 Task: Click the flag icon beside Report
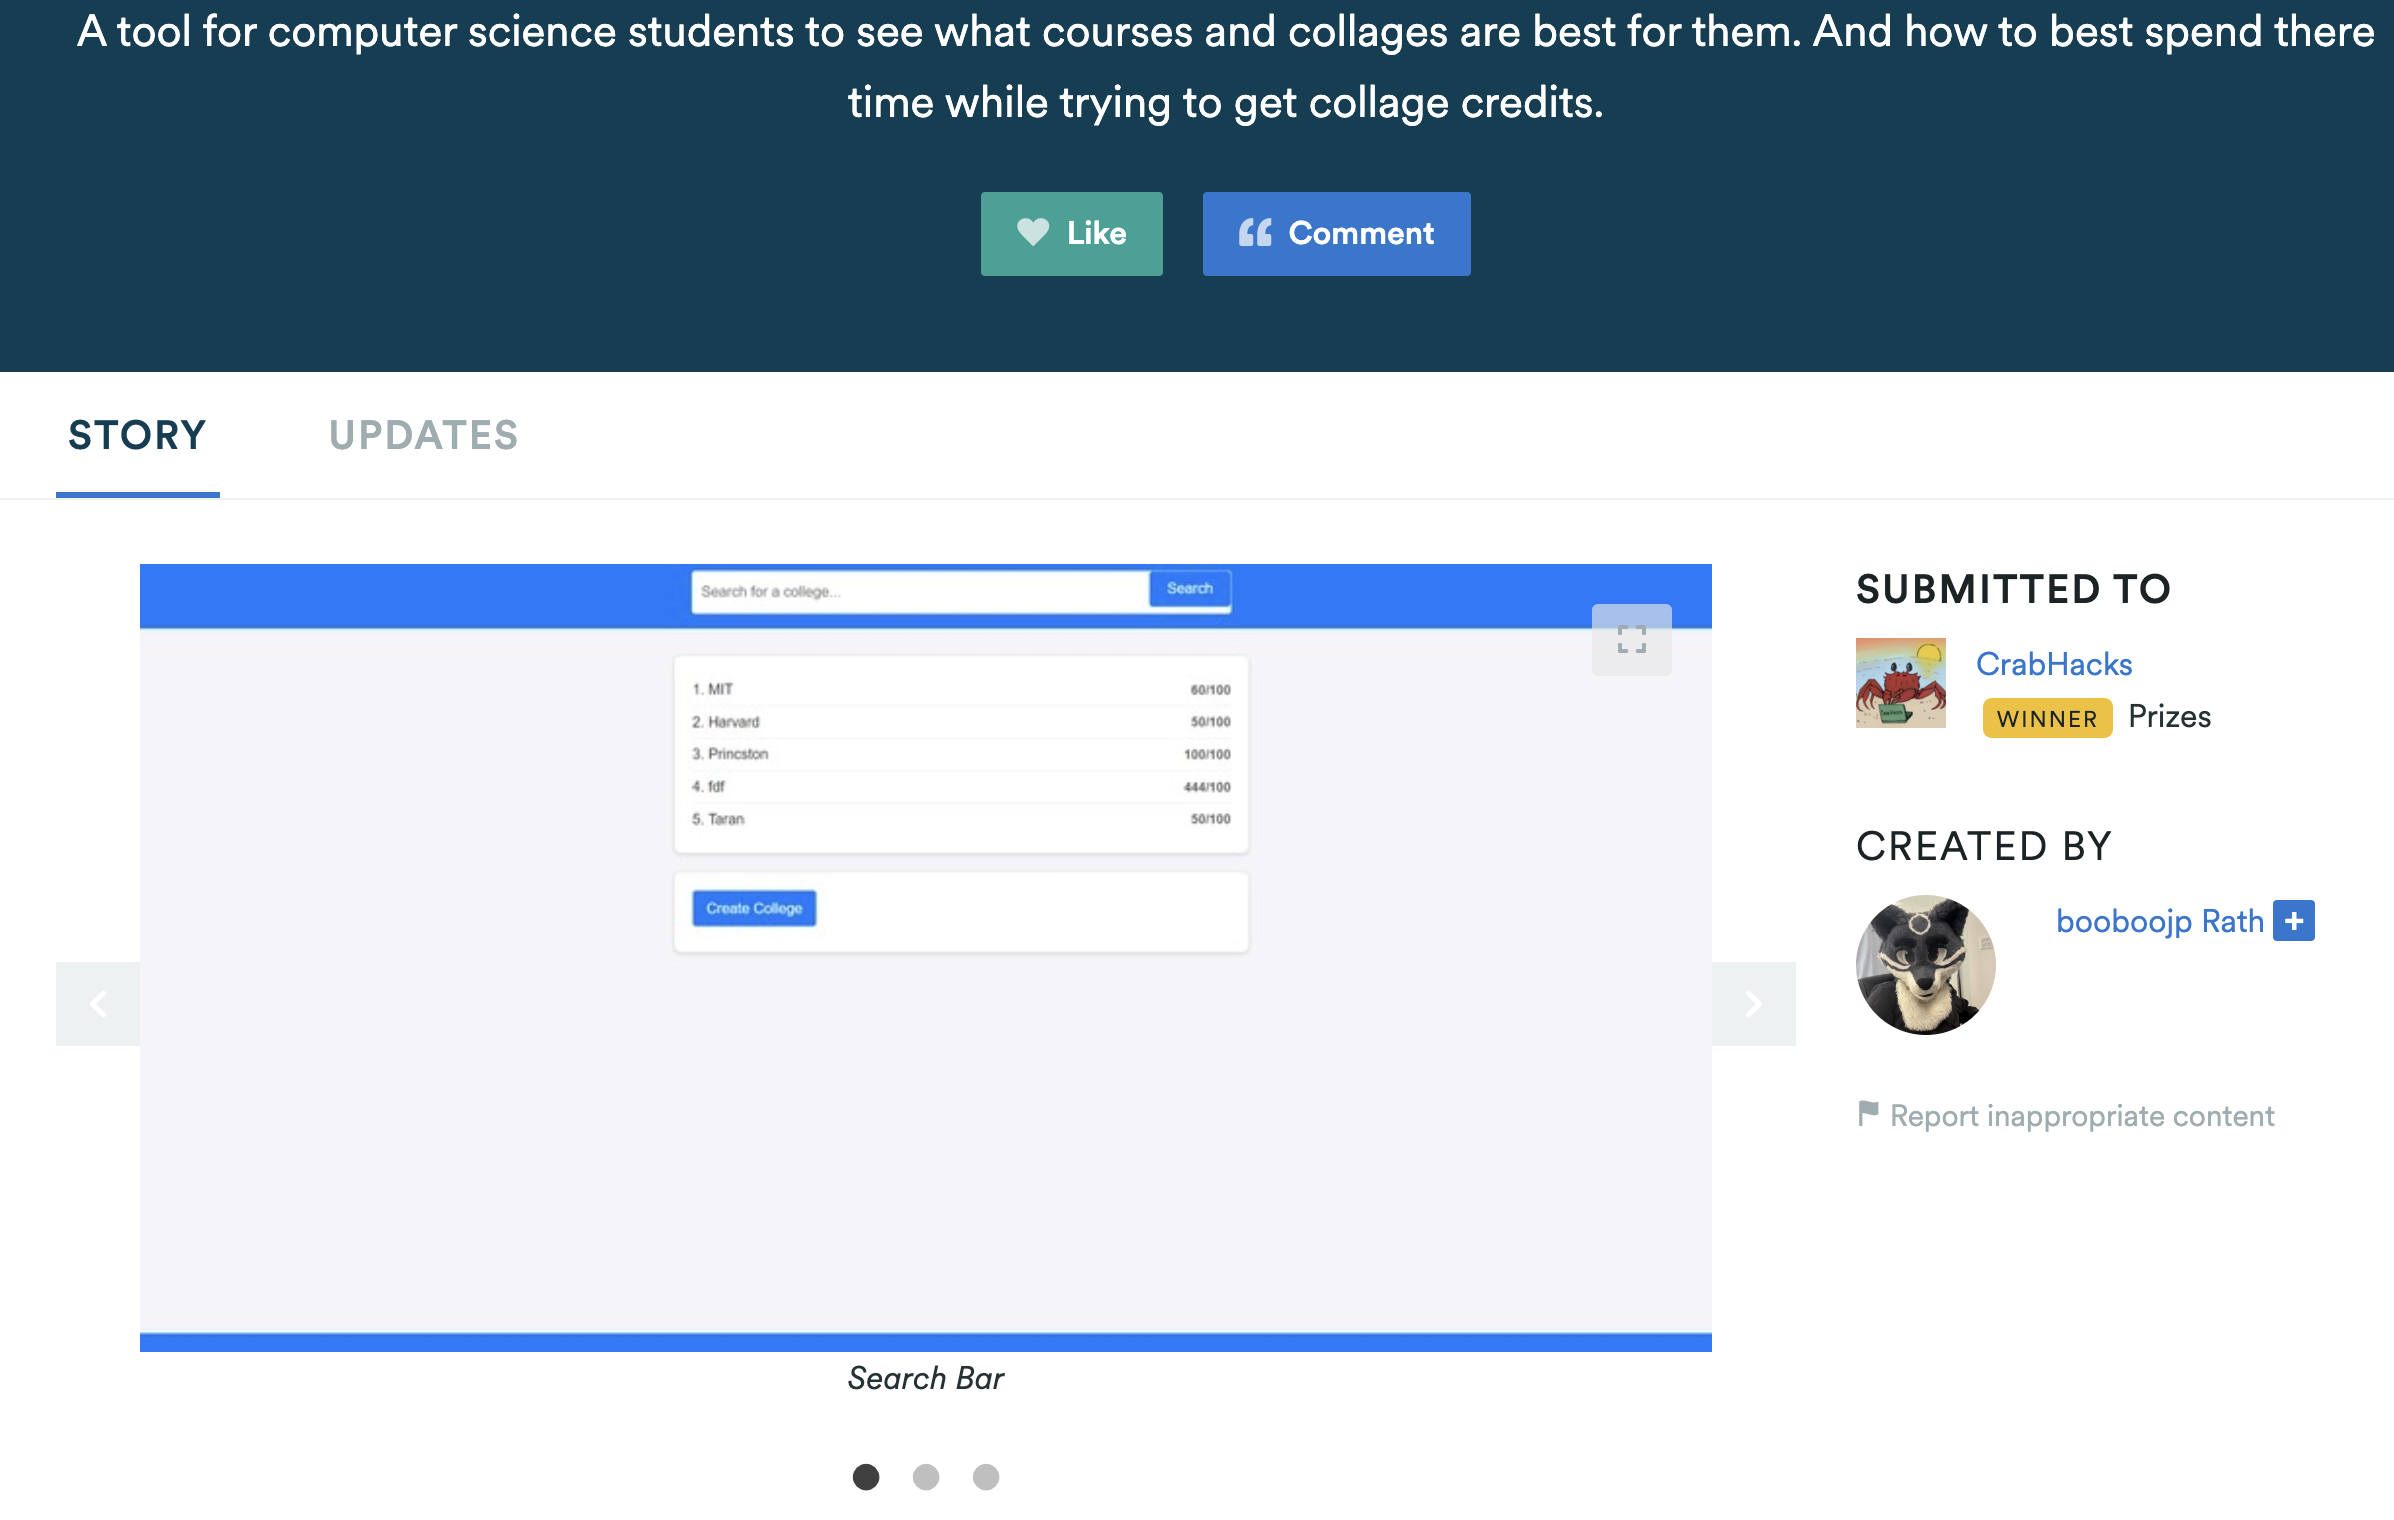click(1867, 1113)
